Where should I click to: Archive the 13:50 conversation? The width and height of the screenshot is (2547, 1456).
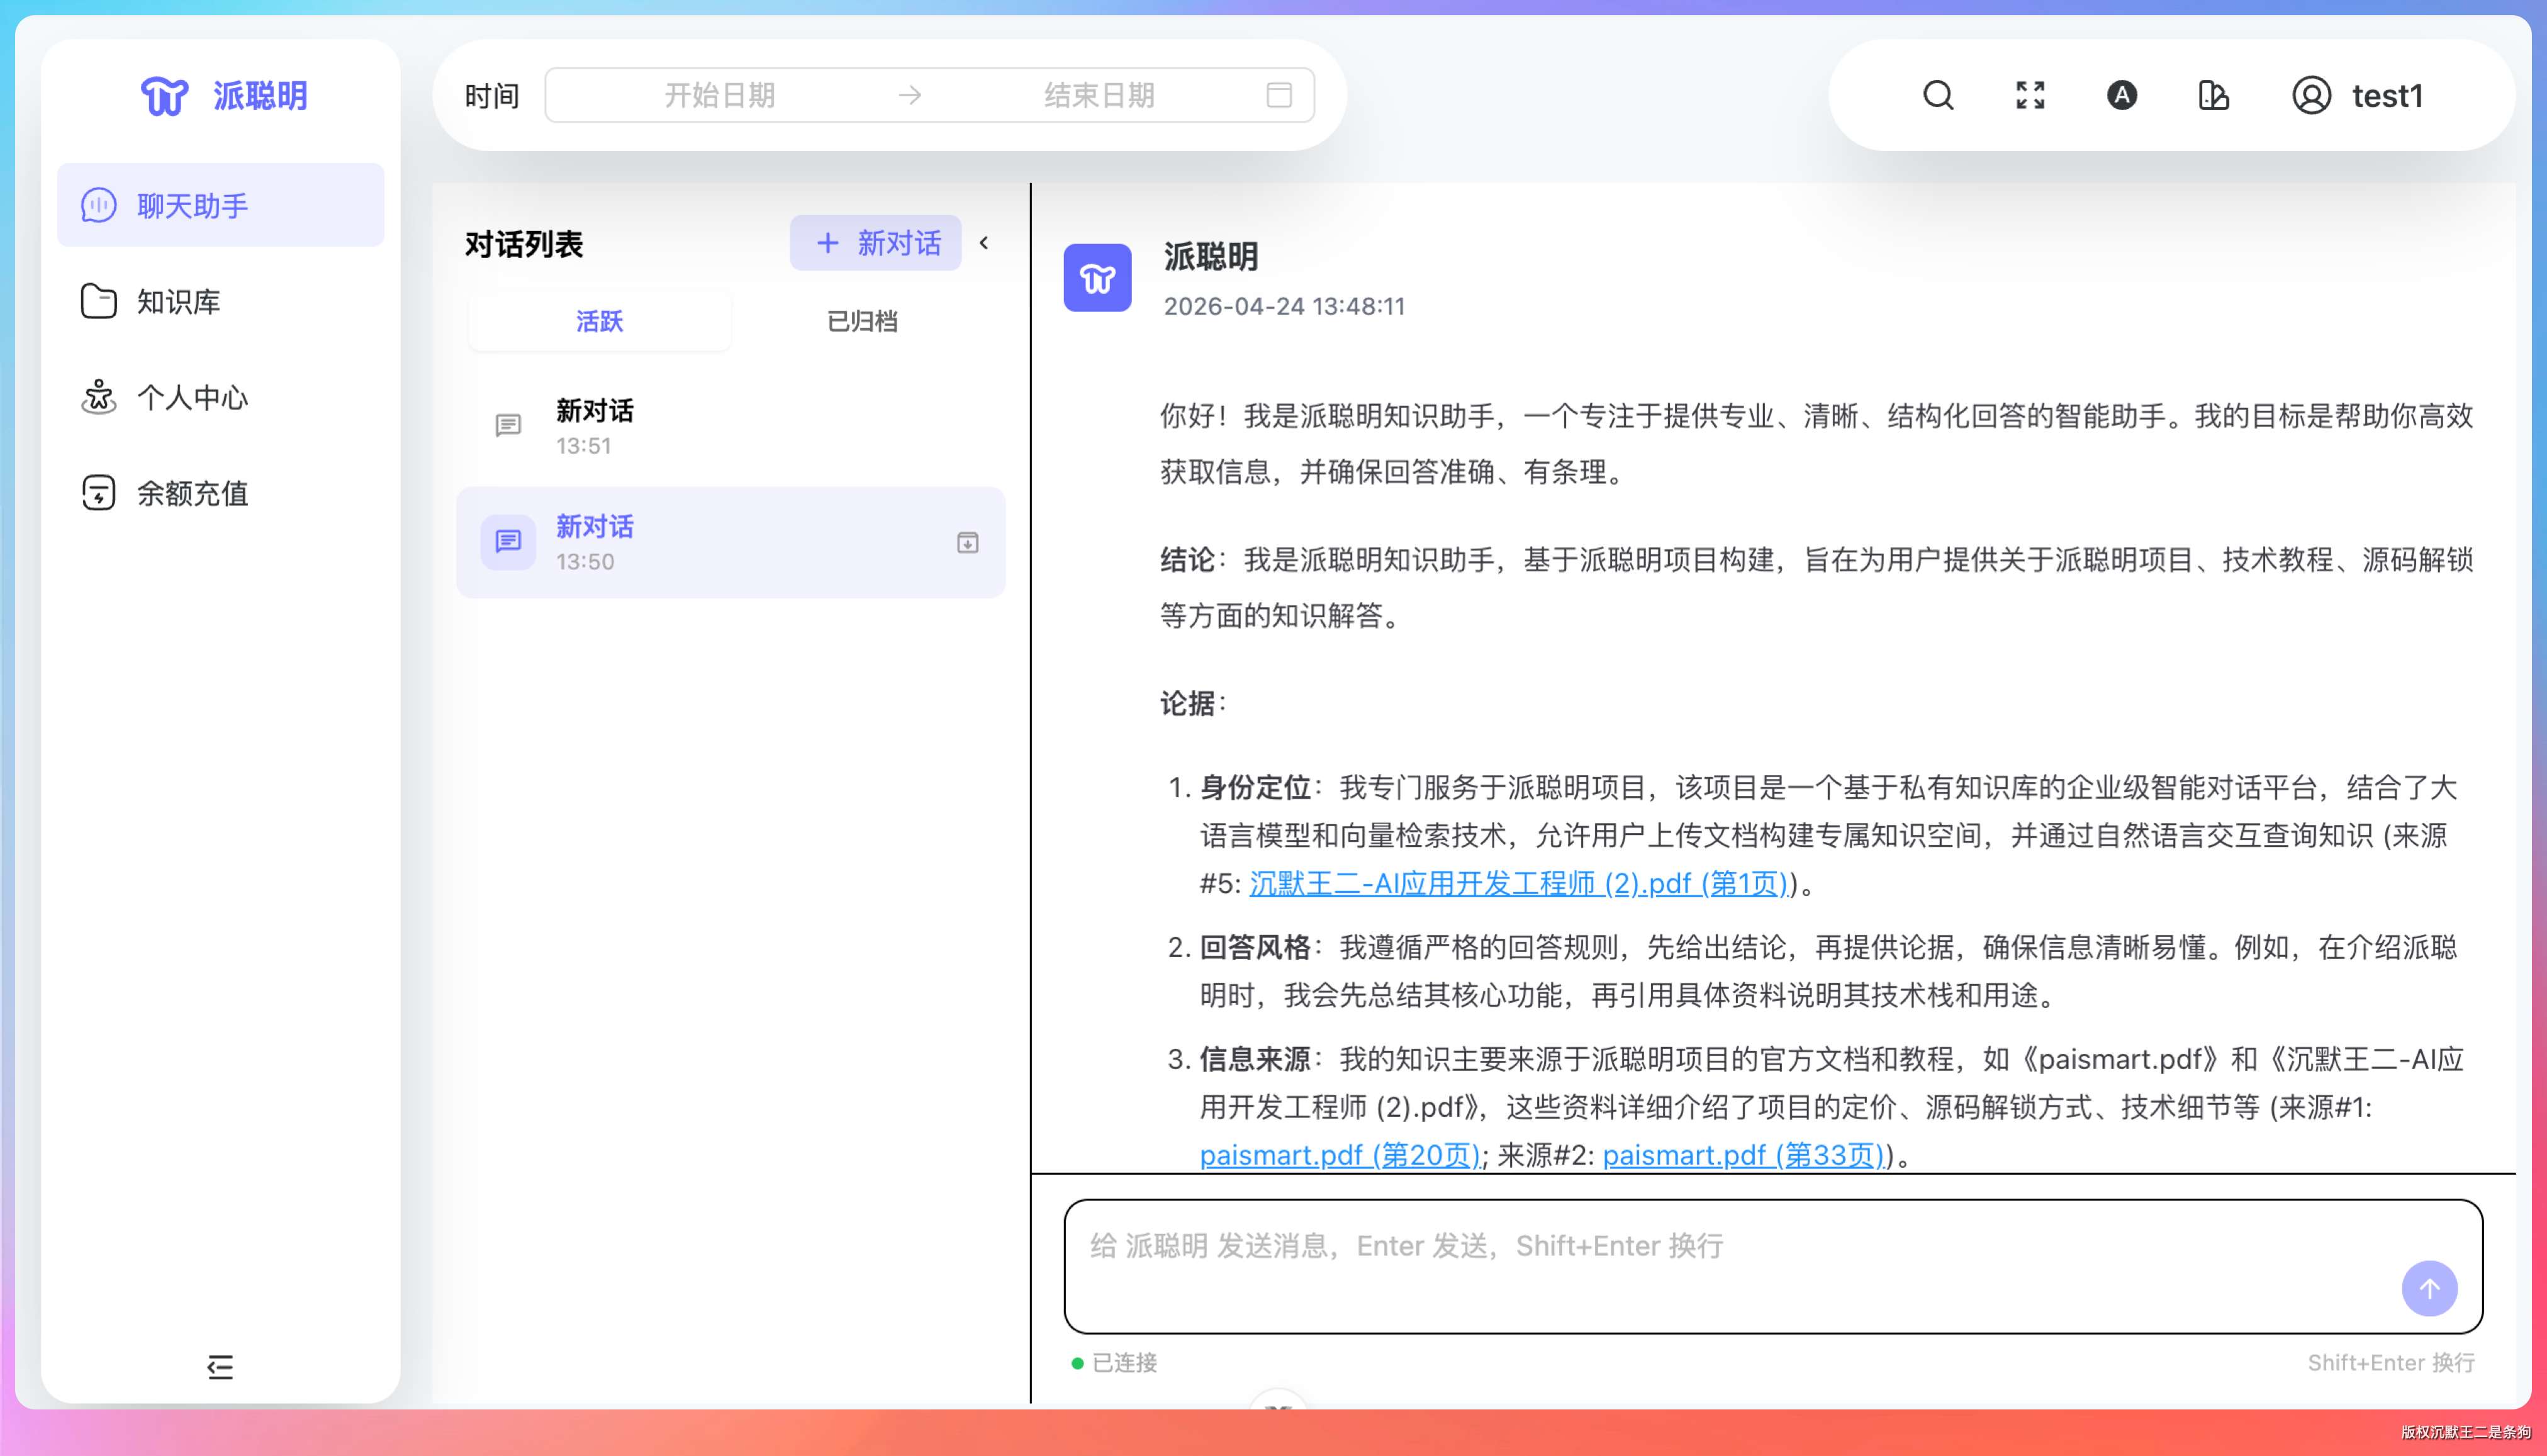click(x=967, y=542)
